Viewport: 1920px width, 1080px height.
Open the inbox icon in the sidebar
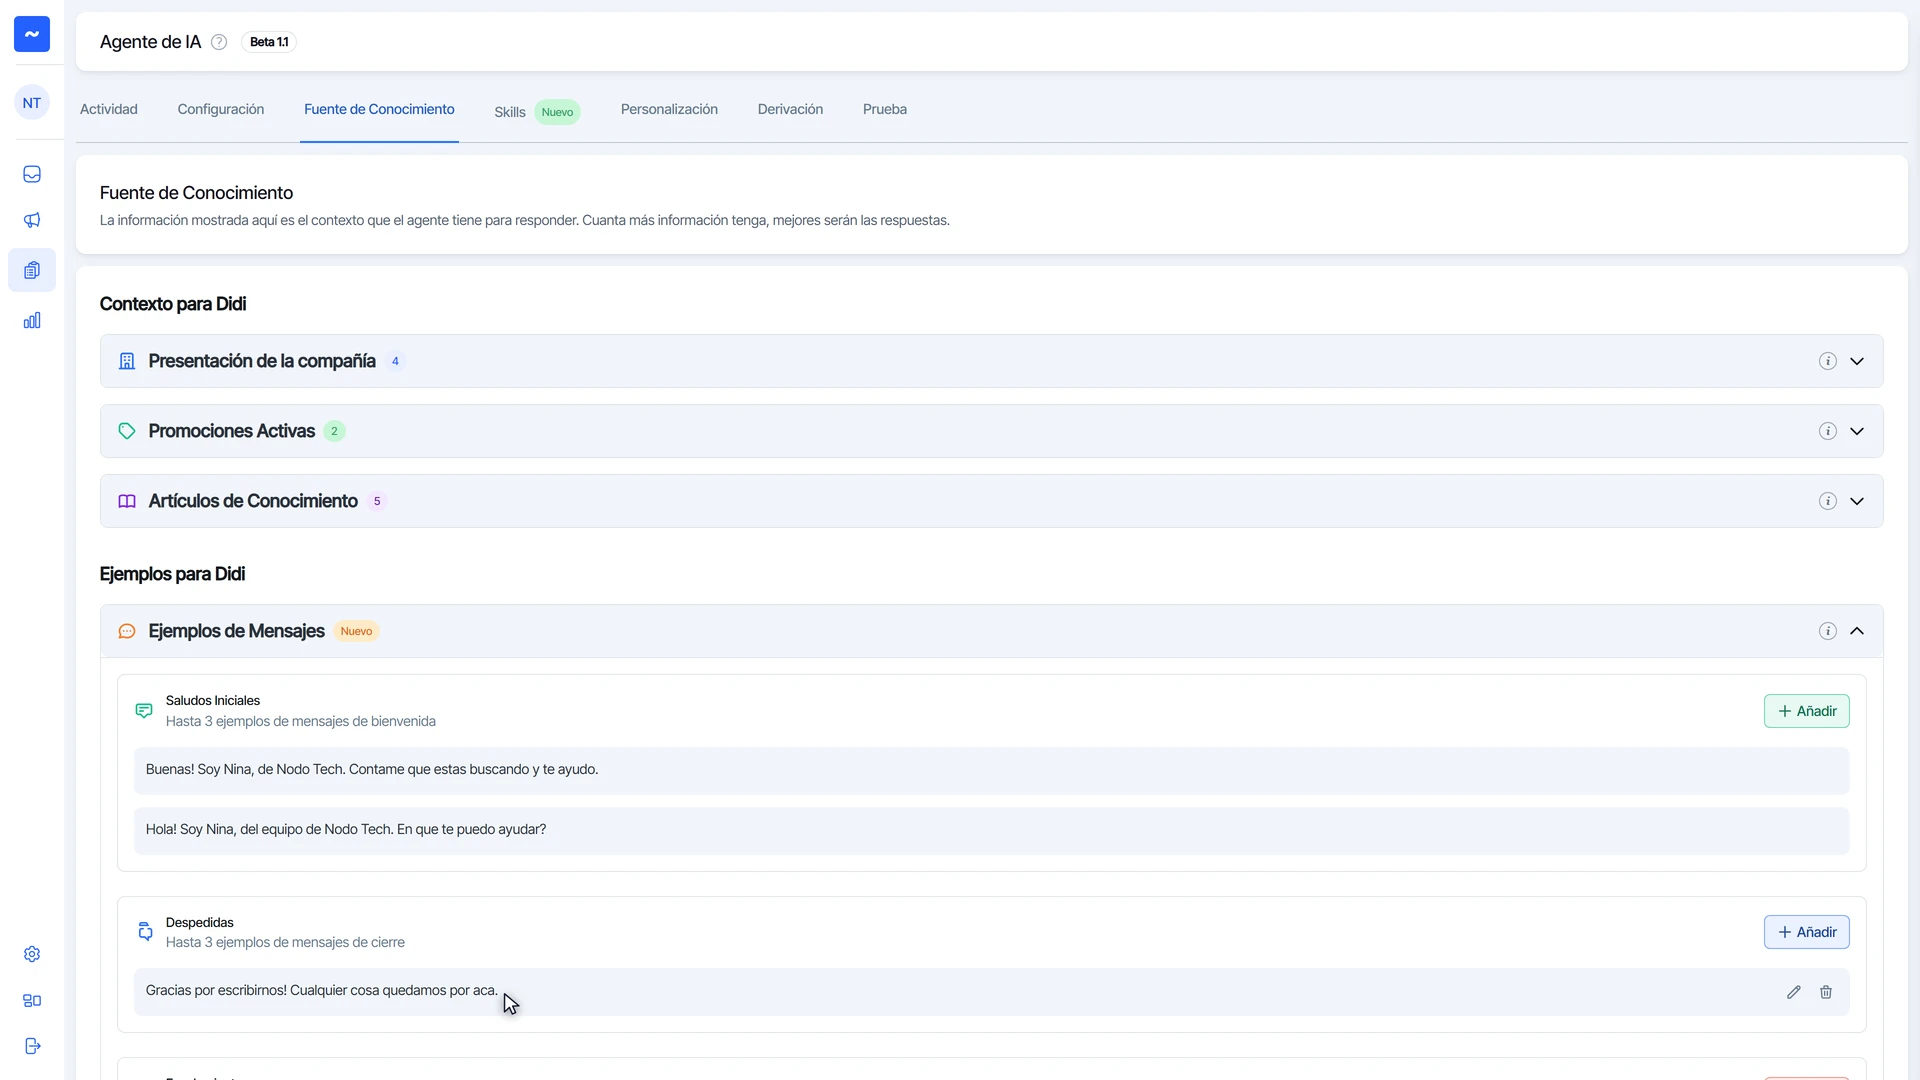click(32, 174)
